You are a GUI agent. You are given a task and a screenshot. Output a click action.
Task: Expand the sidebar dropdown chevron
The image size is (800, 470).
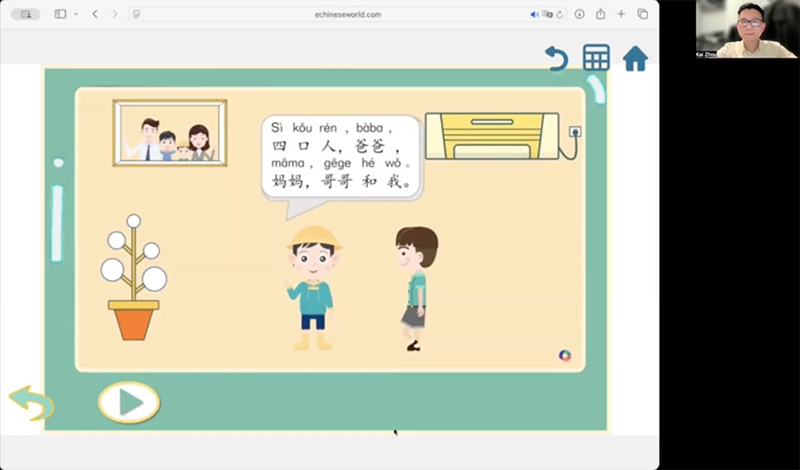[75, 14]
